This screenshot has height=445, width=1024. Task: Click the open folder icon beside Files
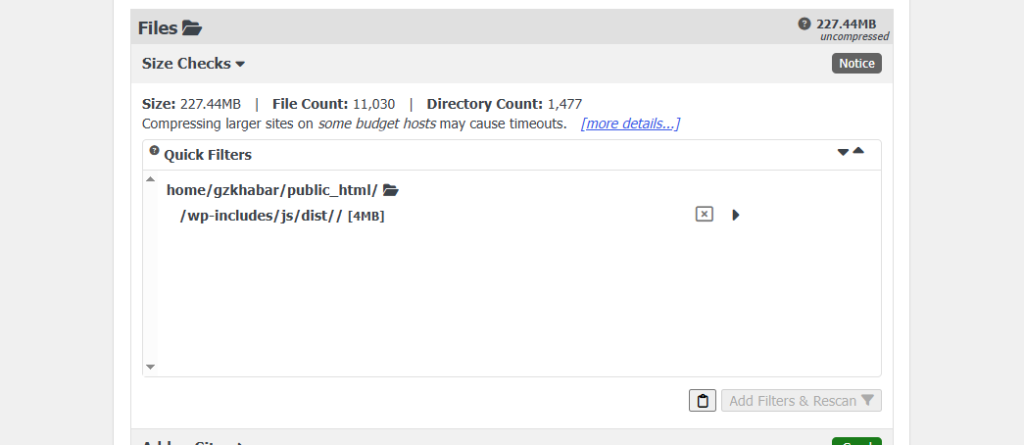[x=192, y=28]
